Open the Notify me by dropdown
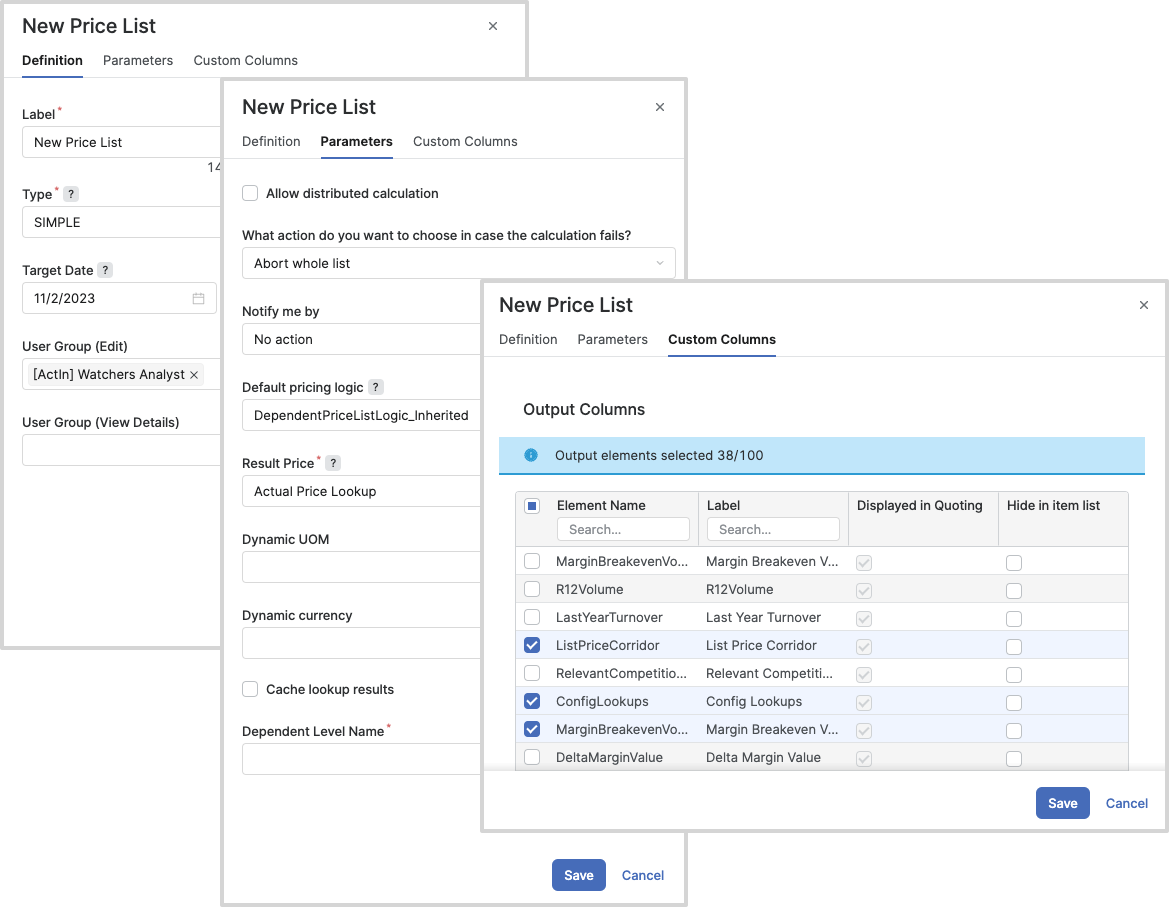 pos(362,340)
